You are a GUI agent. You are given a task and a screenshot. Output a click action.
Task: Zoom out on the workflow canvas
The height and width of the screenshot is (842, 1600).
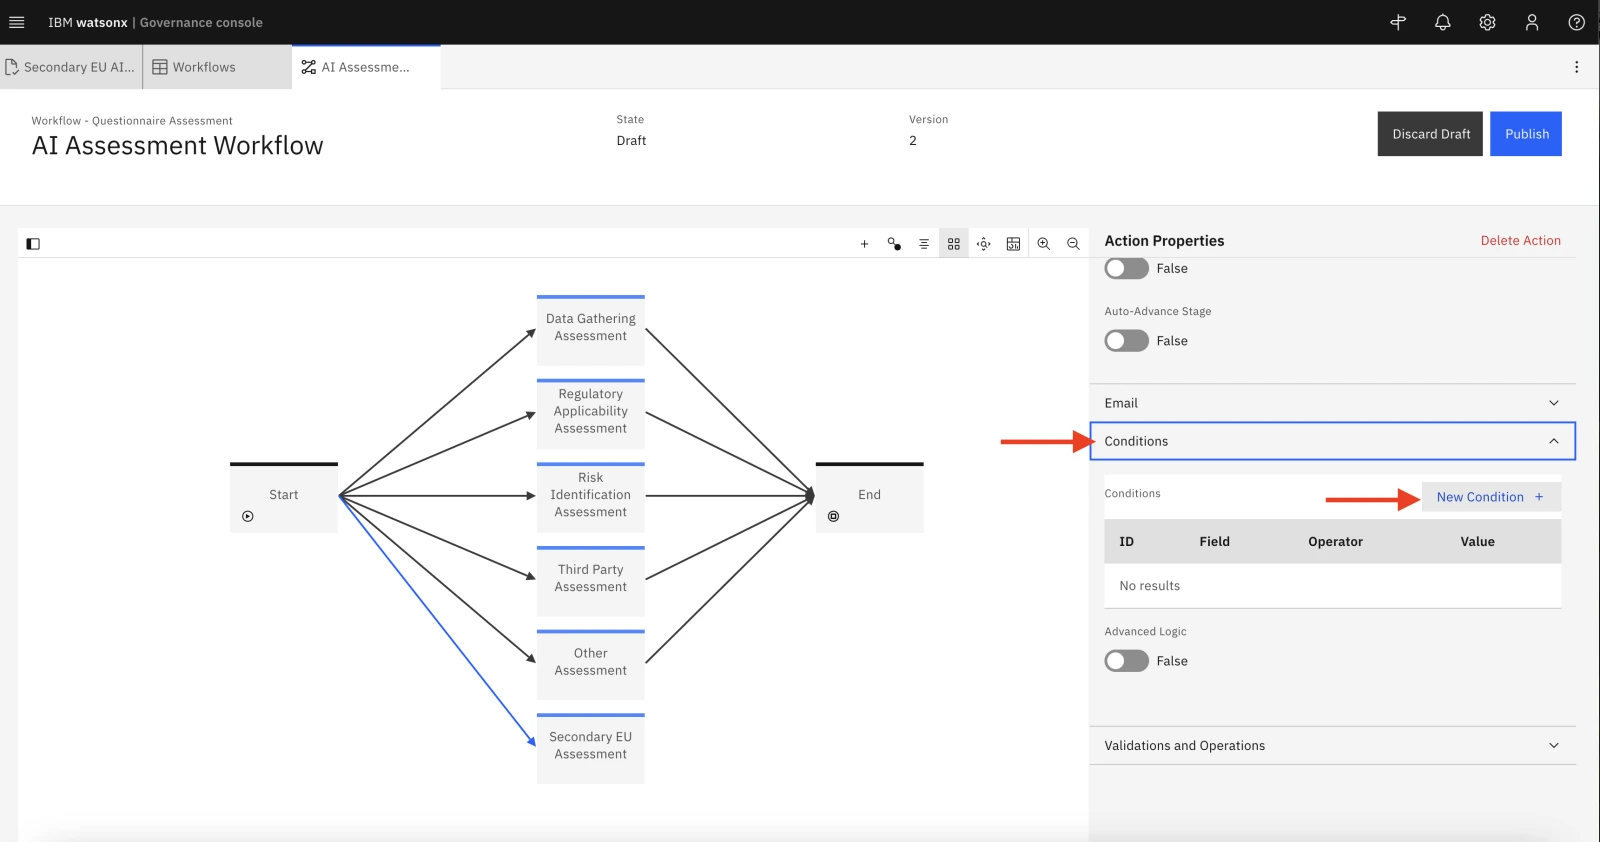[1073, 244]
